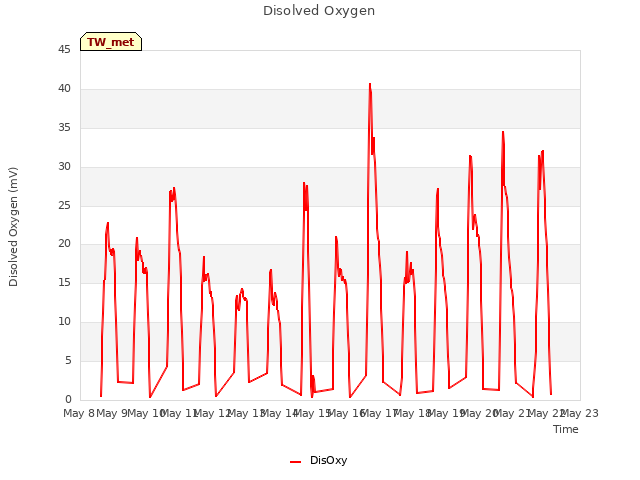Click the data peak near May 21
This screenshot has height=480, width=640.
coord(503,132)
